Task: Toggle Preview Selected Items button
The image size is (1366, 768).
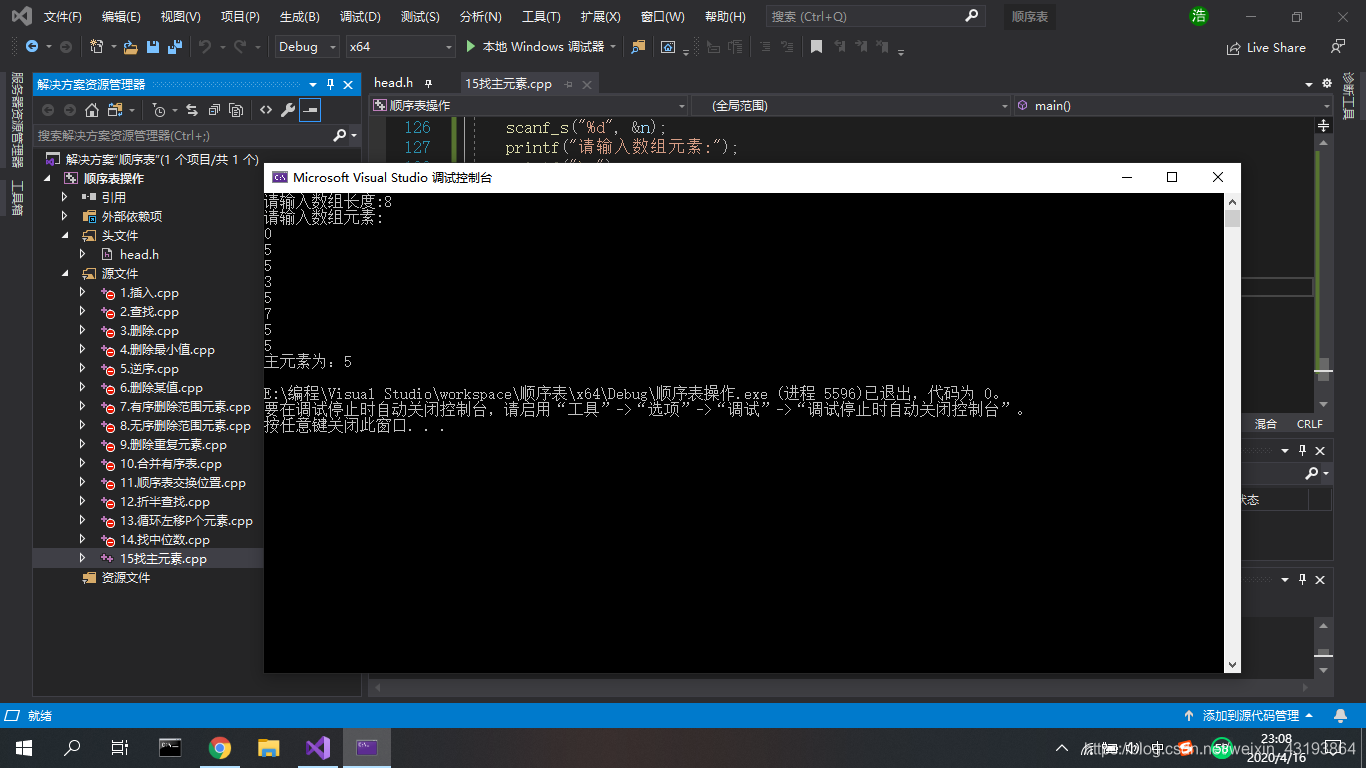Action: pos(310,110)
